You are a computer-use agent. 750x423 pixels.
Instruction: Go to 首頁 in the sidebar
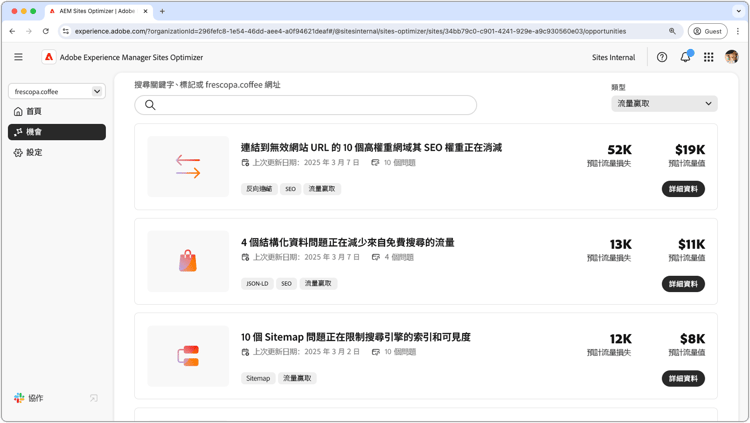pyautogui.click(x=57, y=111)
